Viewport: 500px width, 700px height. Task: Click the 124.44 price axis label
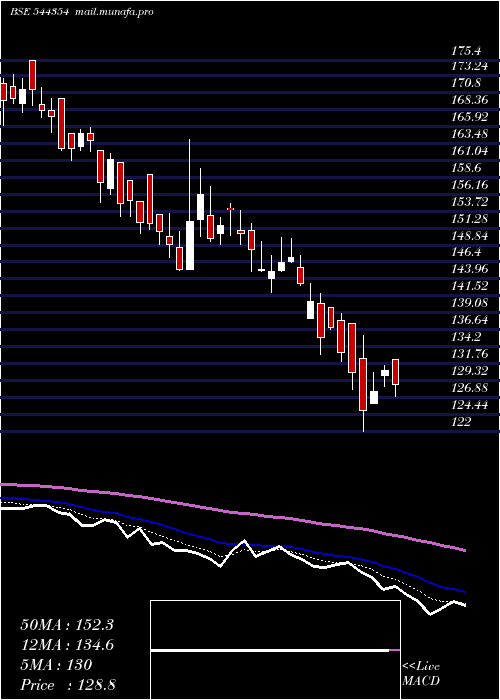470,405
